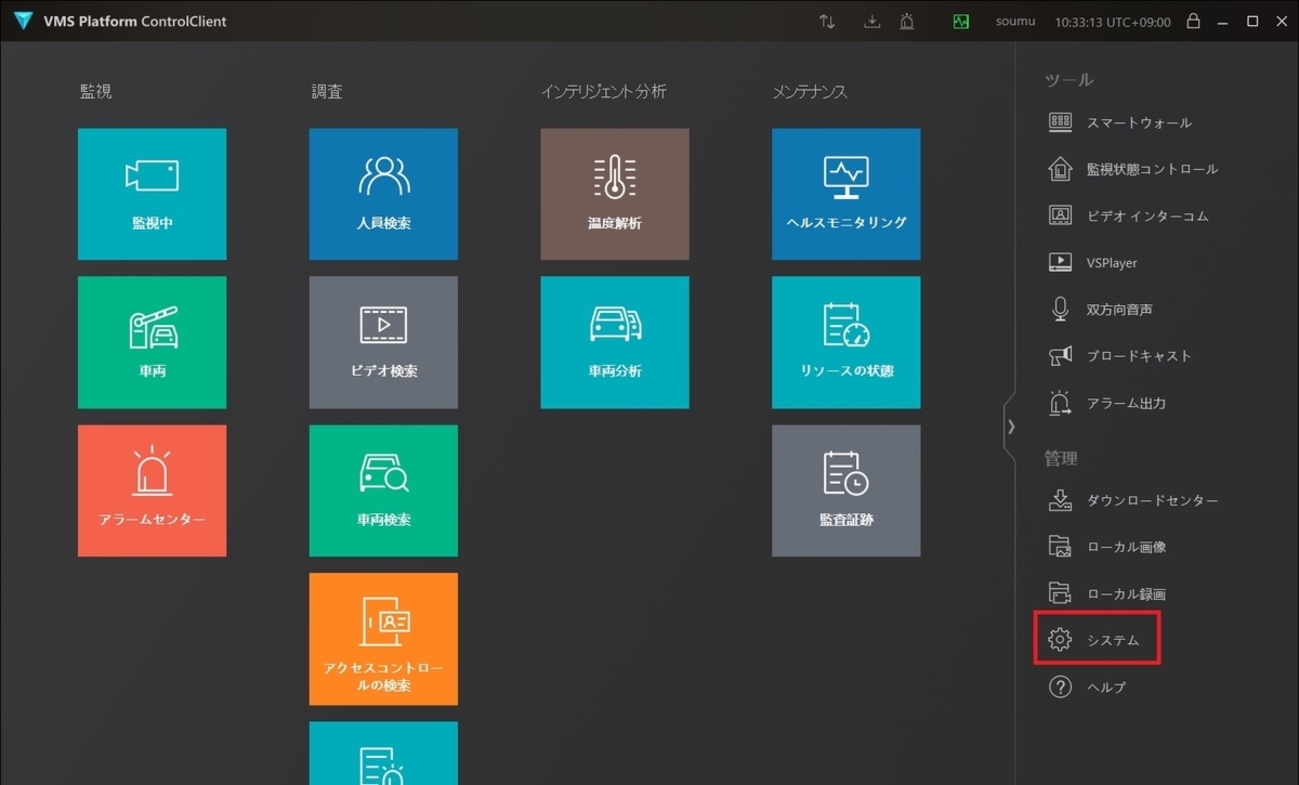Open the アクセスコントロールの検索 tile
Viewport: 1299px width, 785px height.
pyautogui.click(x=383, y=639)
